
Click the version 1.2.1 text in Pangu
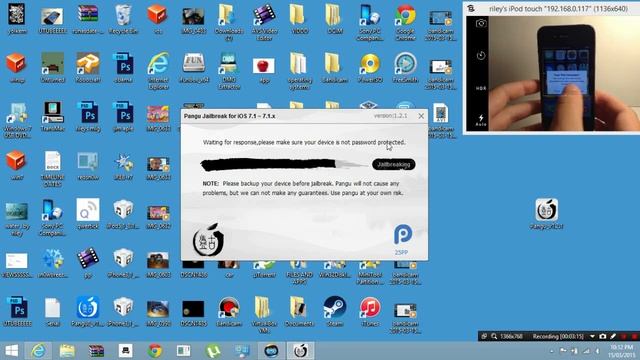[x=391, y=116]
